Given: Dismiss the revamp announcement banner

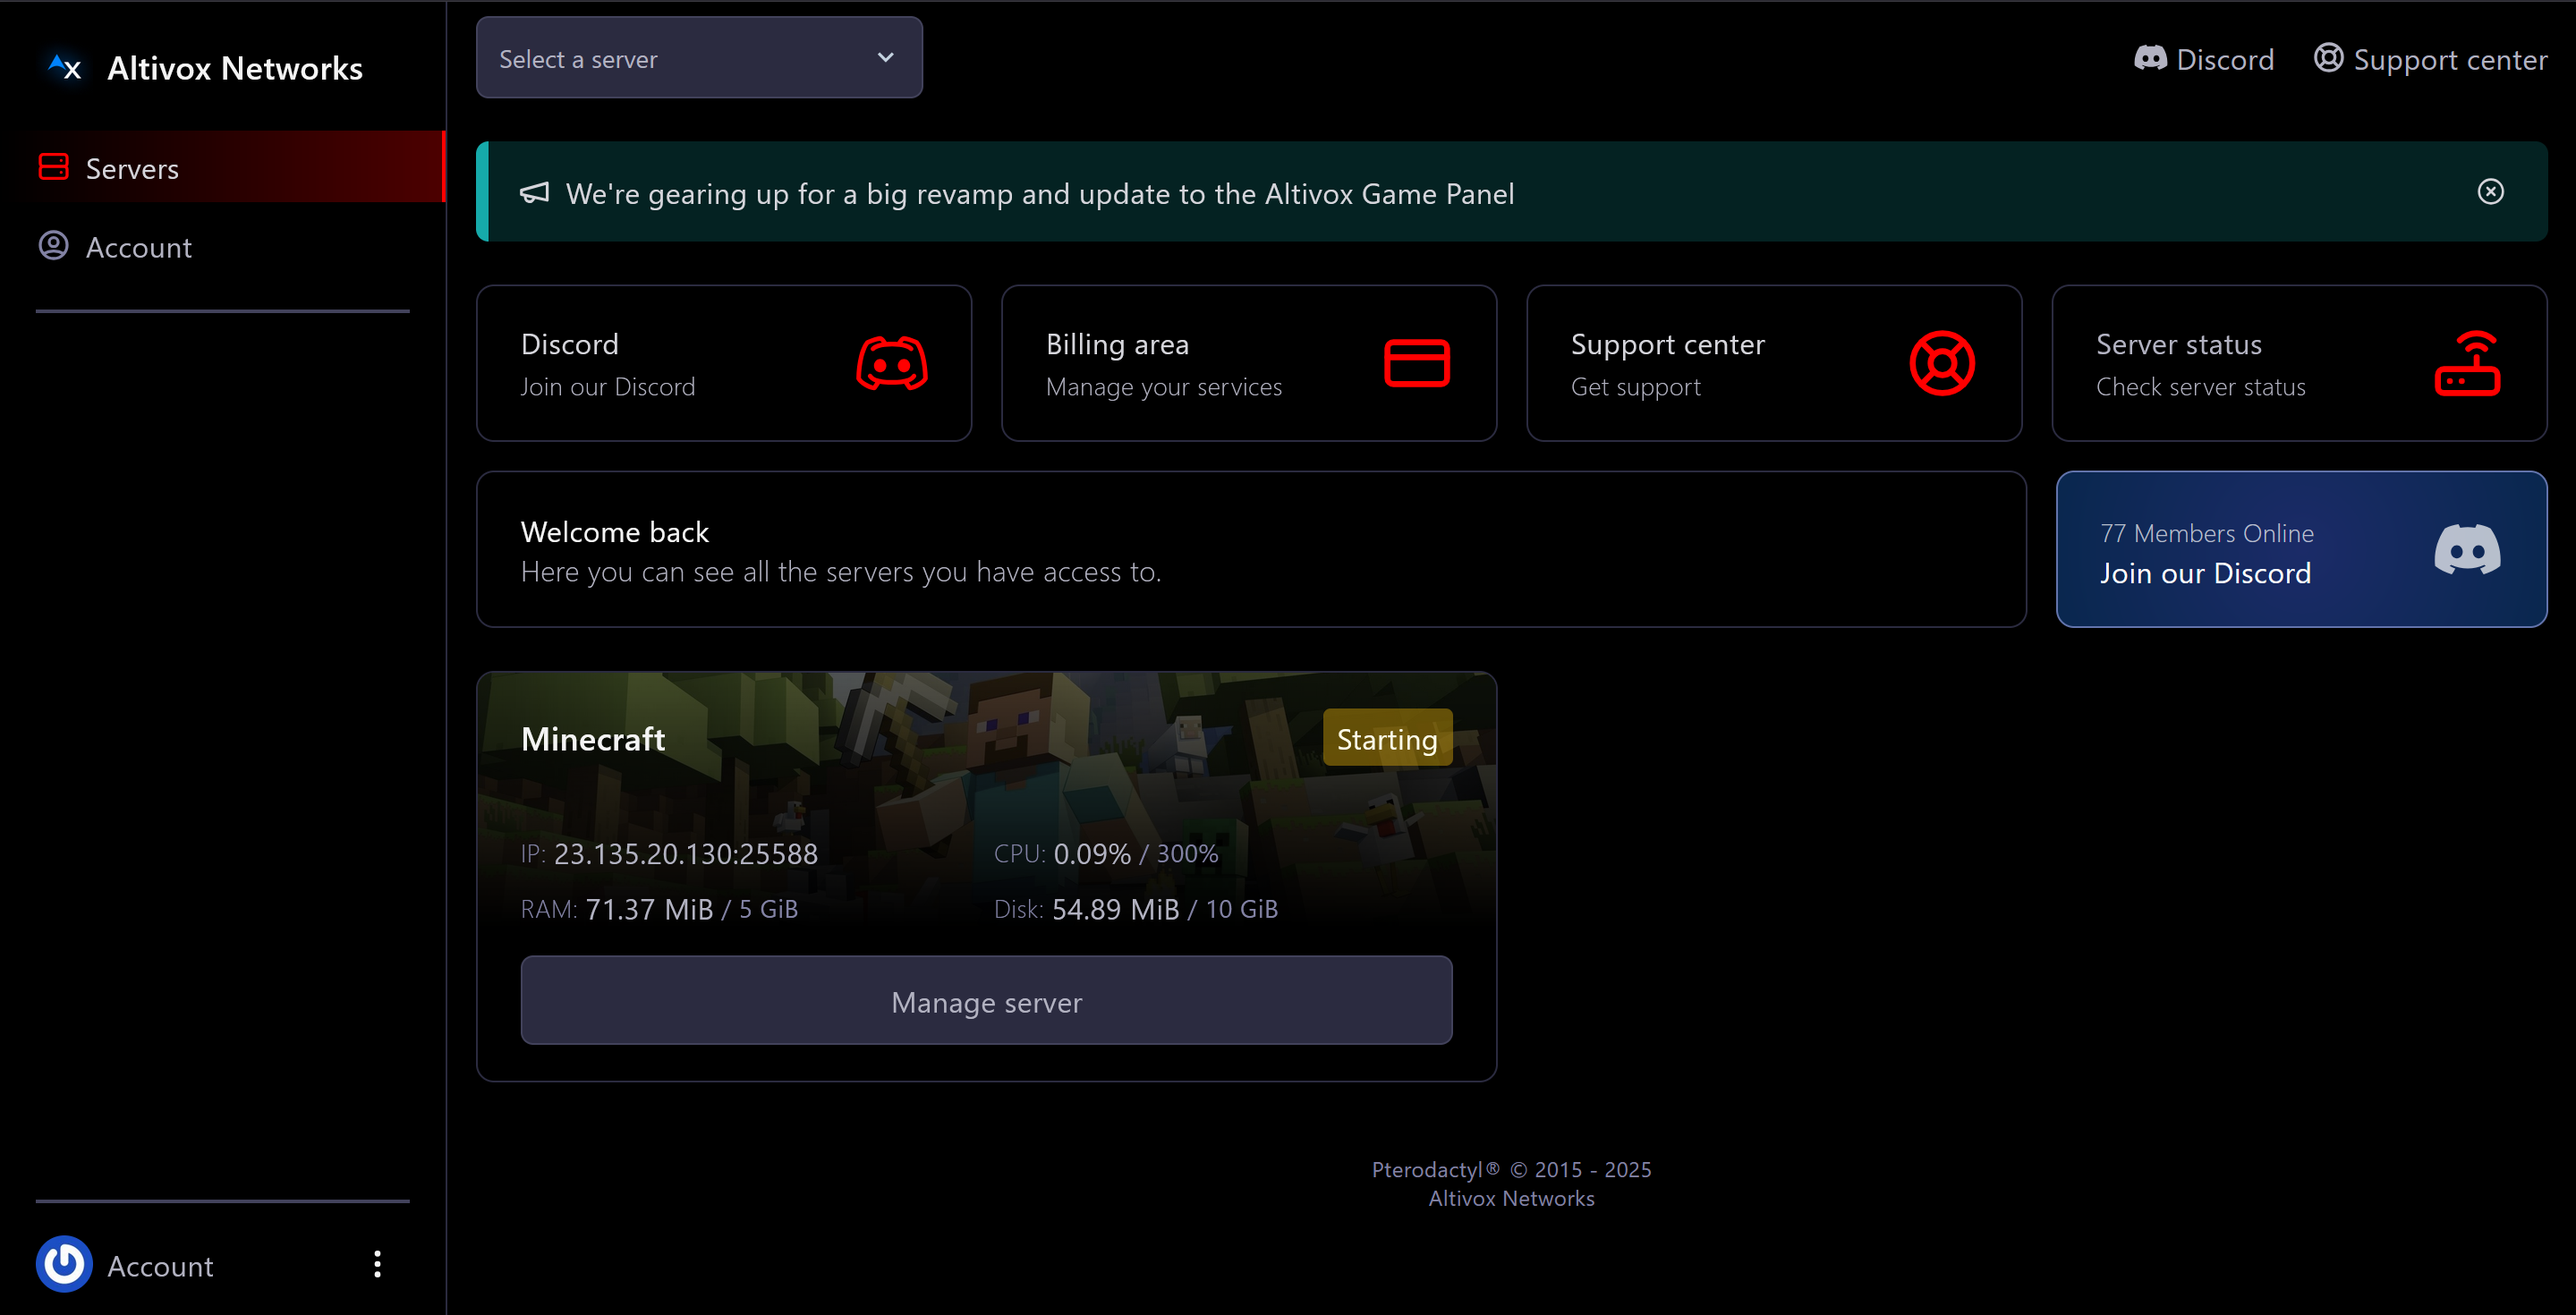Looking at the screenshot, I should pyautogui.click(x=2490, y=191).
